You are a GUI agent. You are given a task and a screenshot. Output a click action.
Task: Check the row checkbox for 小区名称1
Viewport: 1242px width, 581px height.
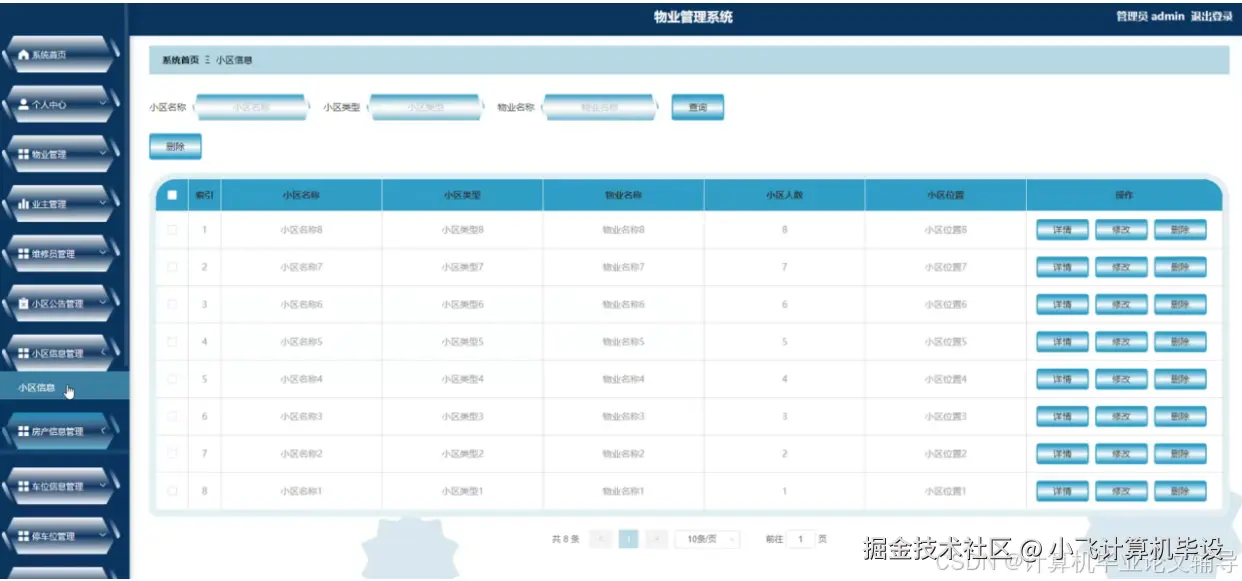[x=172, y=491]
